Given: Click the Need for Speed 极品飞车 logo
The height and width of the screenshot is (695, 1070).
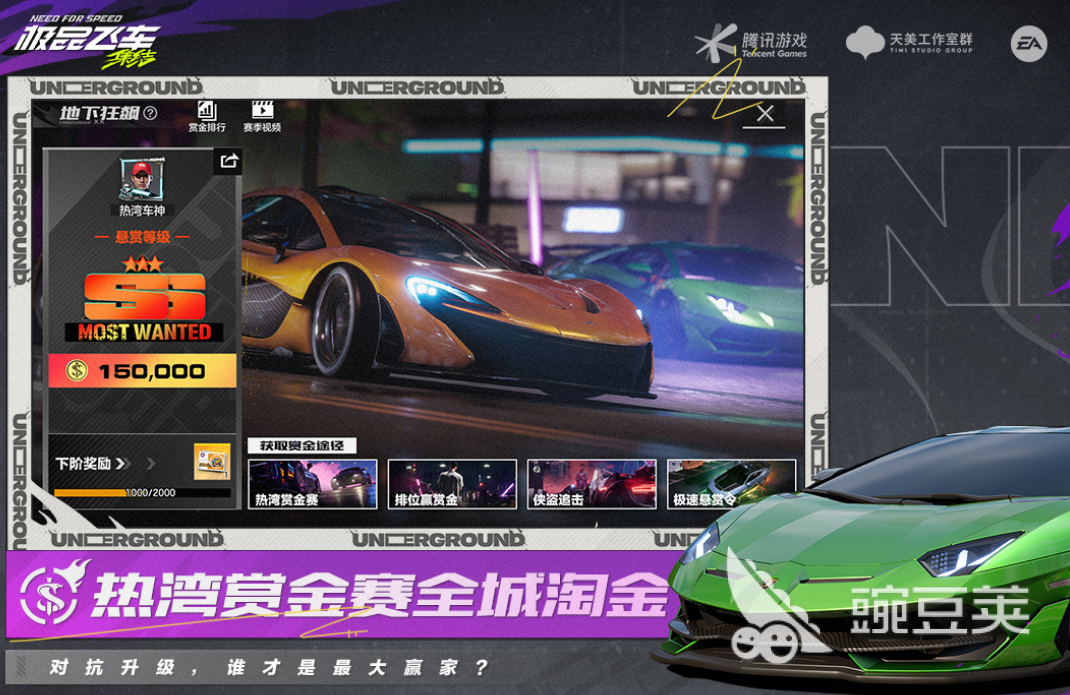Looking at the screenshot, I should click(x=86, y=42).
